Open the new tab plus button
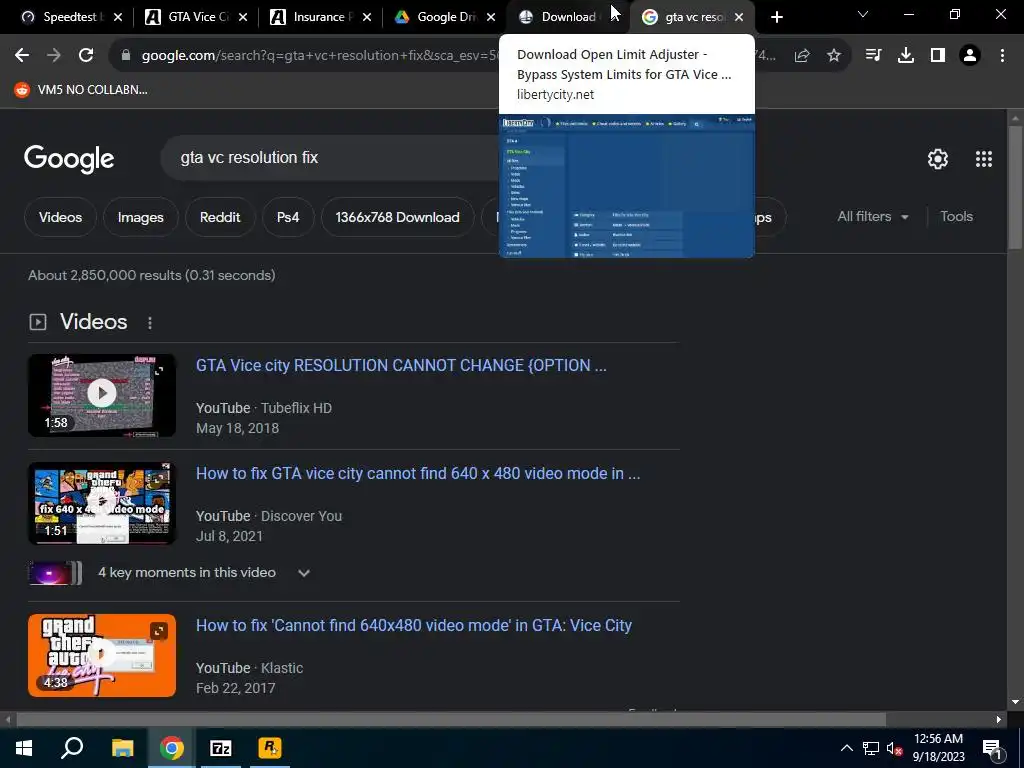This screenshot has height=768, width=1024. pos(776,17)
